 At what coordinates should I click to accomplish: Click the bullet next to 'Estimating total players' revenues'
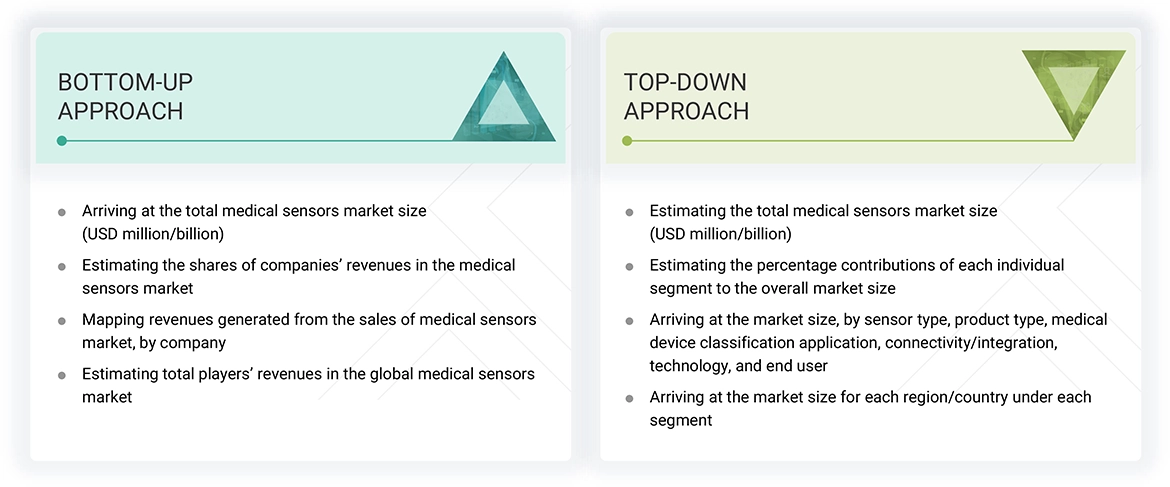click(62, 374)
